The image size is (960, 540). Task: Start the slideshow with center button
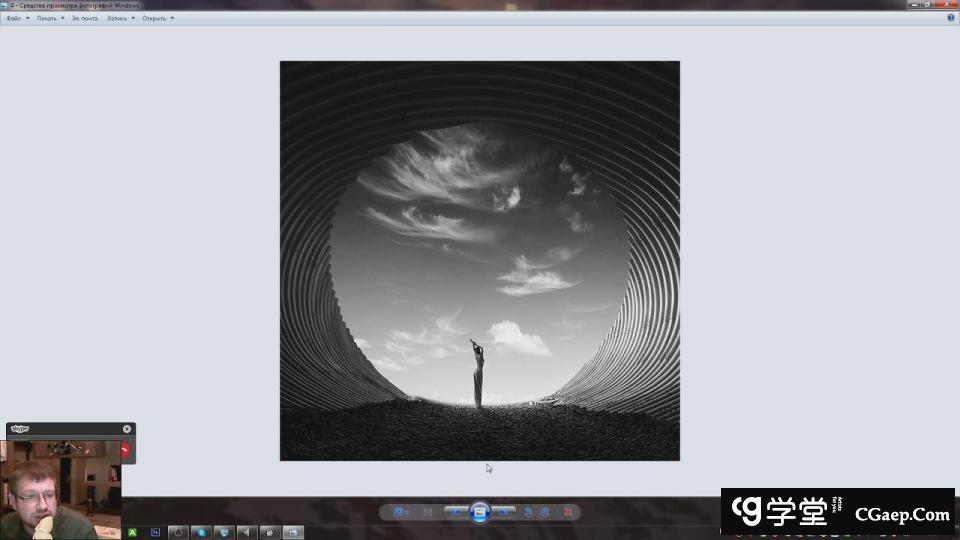480,512
